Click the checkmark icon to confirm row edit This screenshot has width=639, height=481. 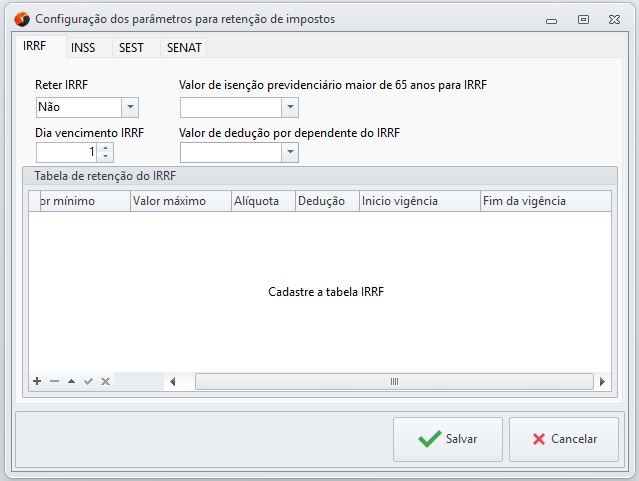[88, 381]
